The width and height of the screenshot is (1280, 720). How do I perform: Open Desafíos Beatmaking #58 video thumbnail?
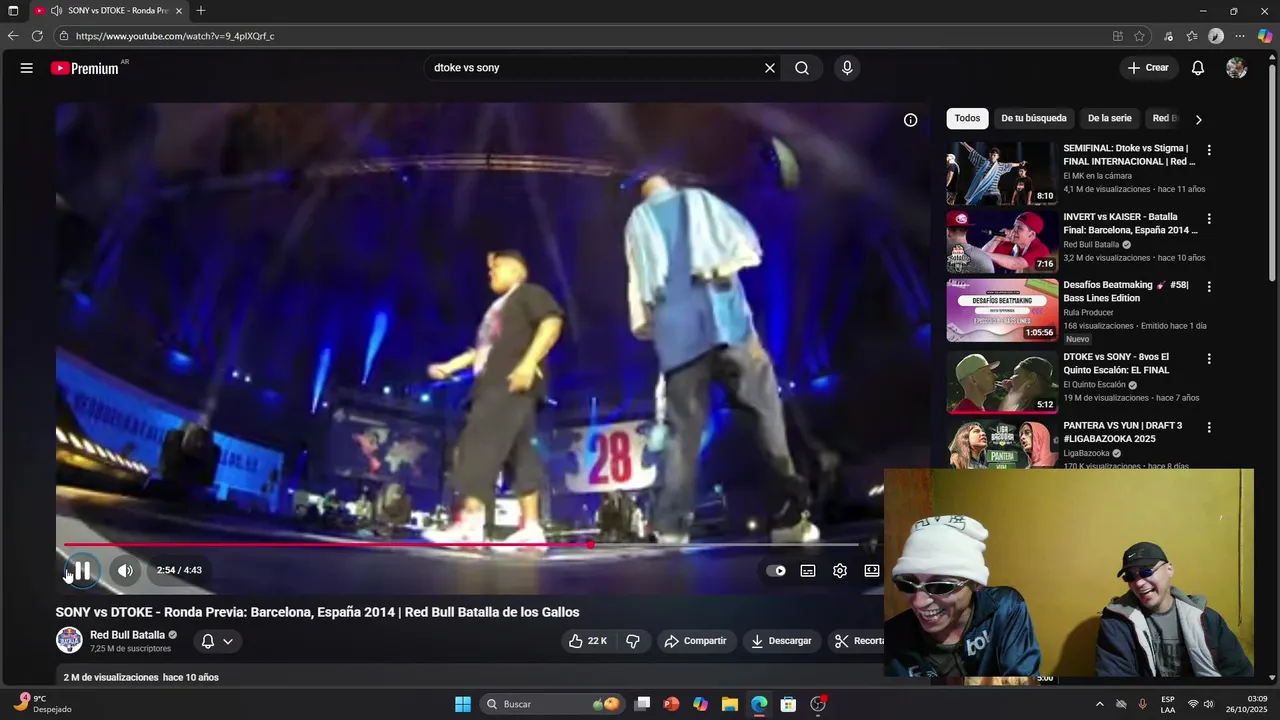point(1002,310)
